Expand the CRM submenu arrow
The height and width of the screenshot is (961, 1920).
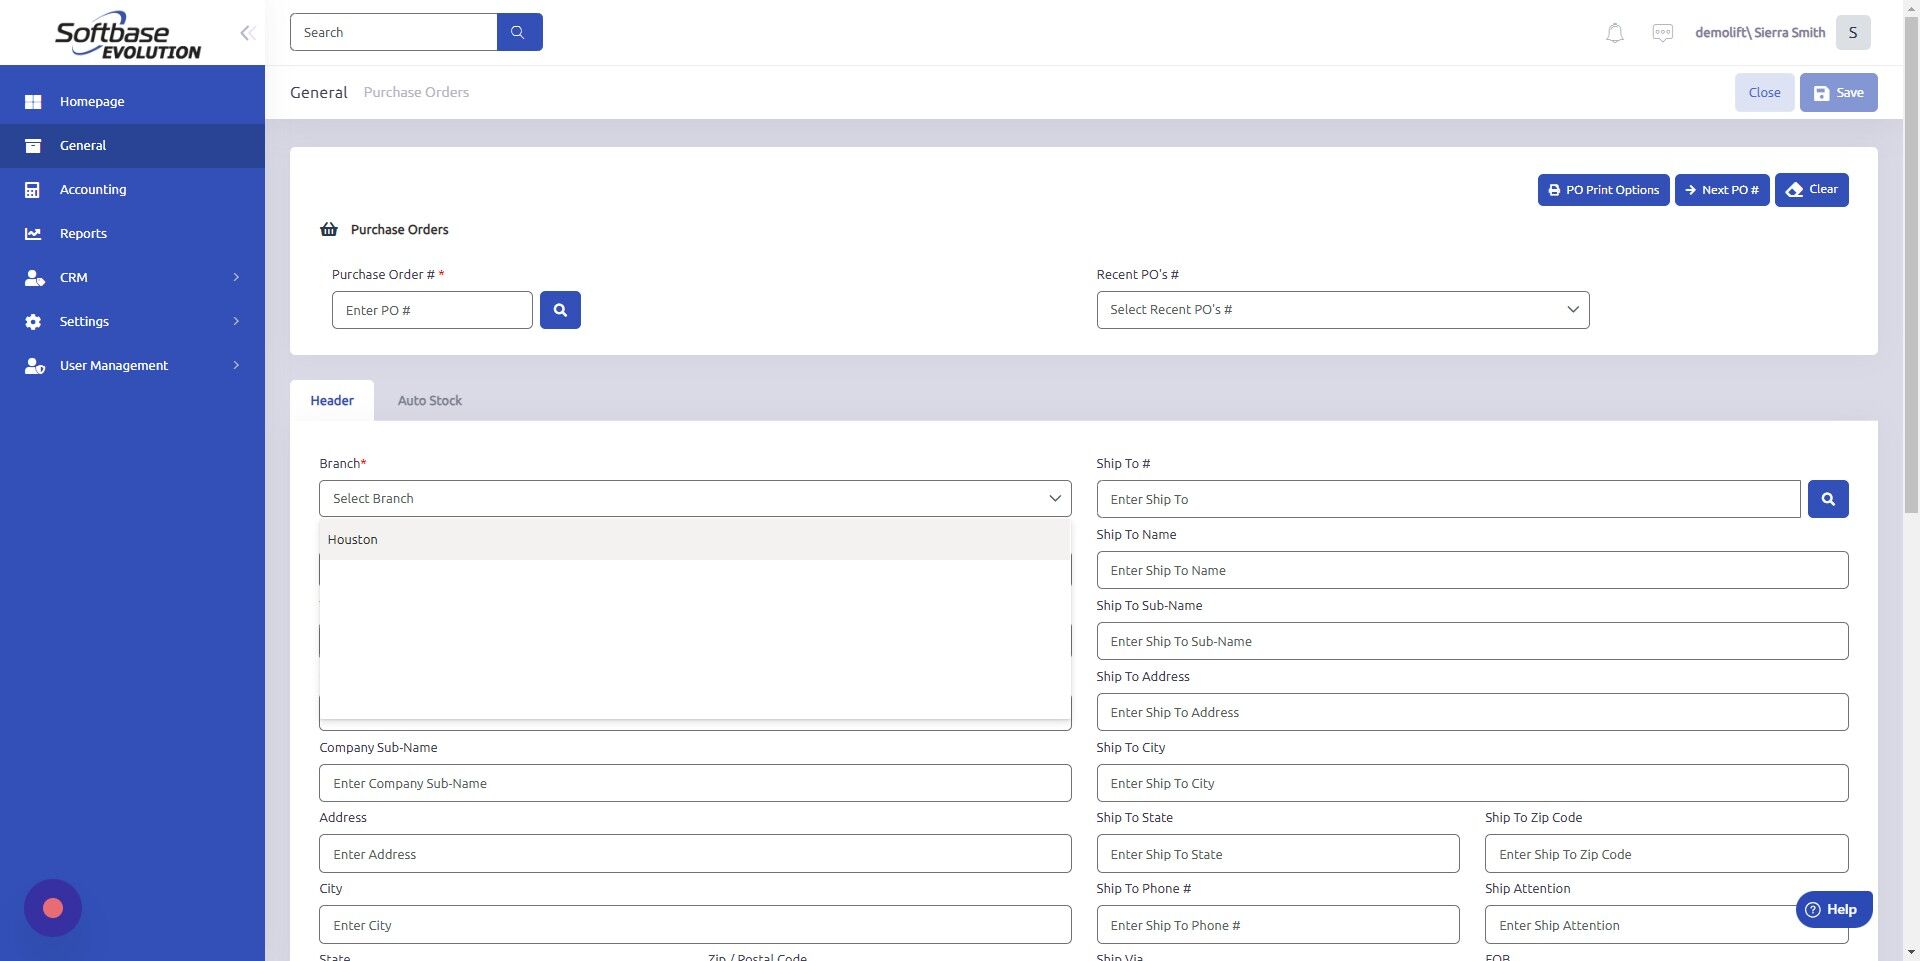236,278
